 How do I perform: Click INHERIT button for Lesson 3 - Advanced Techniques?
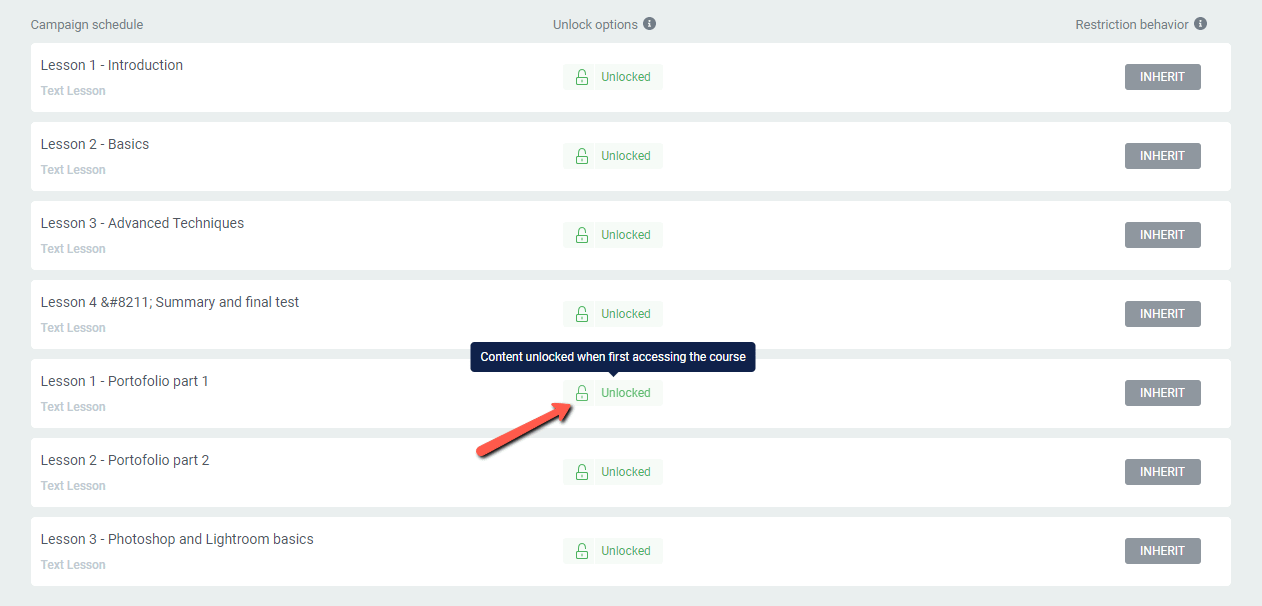pos(1162,235)
